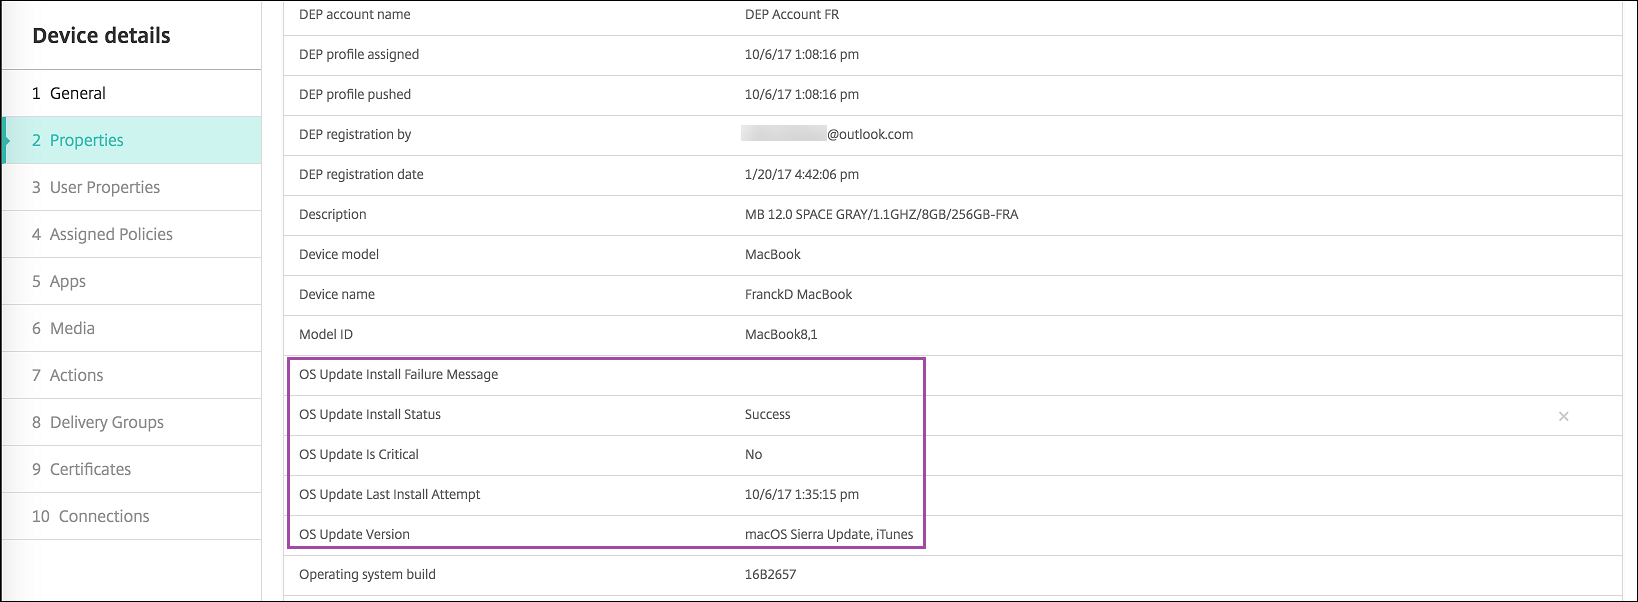Viewport: 1638px width, 602px height.
Task: Switch to the Certificates section
Action: tap(90, 469)
